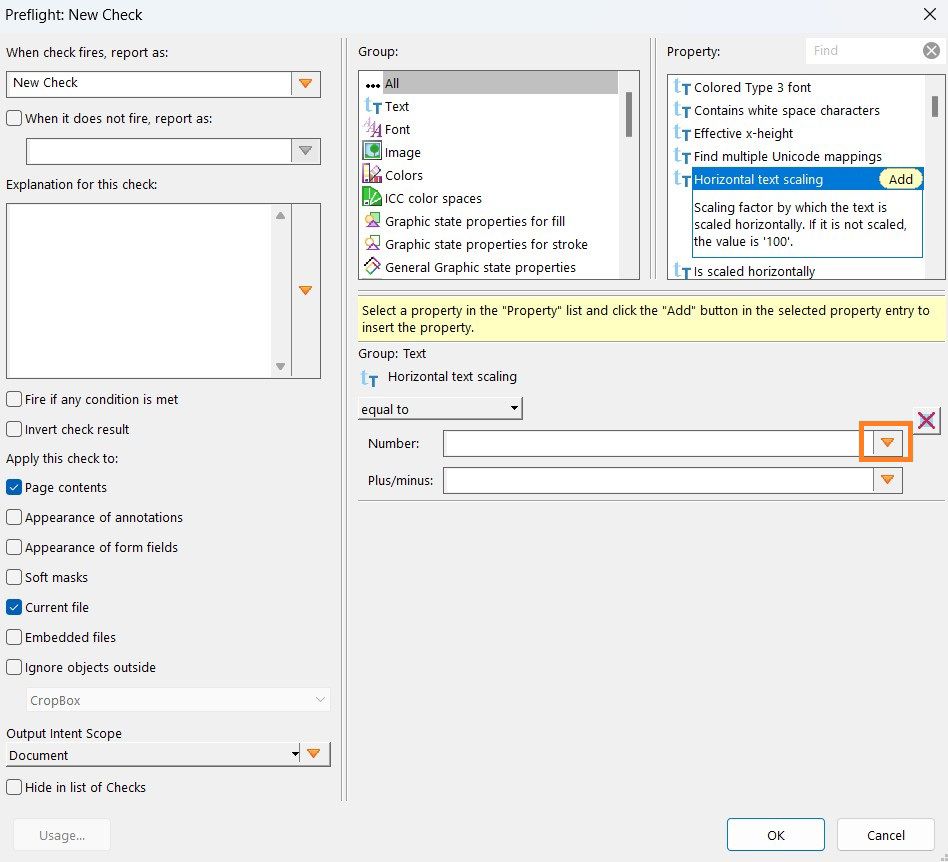Viewport: 948px width, 862px height.
Task: Clear the Find search field
Action: click(x=931, y=51)
